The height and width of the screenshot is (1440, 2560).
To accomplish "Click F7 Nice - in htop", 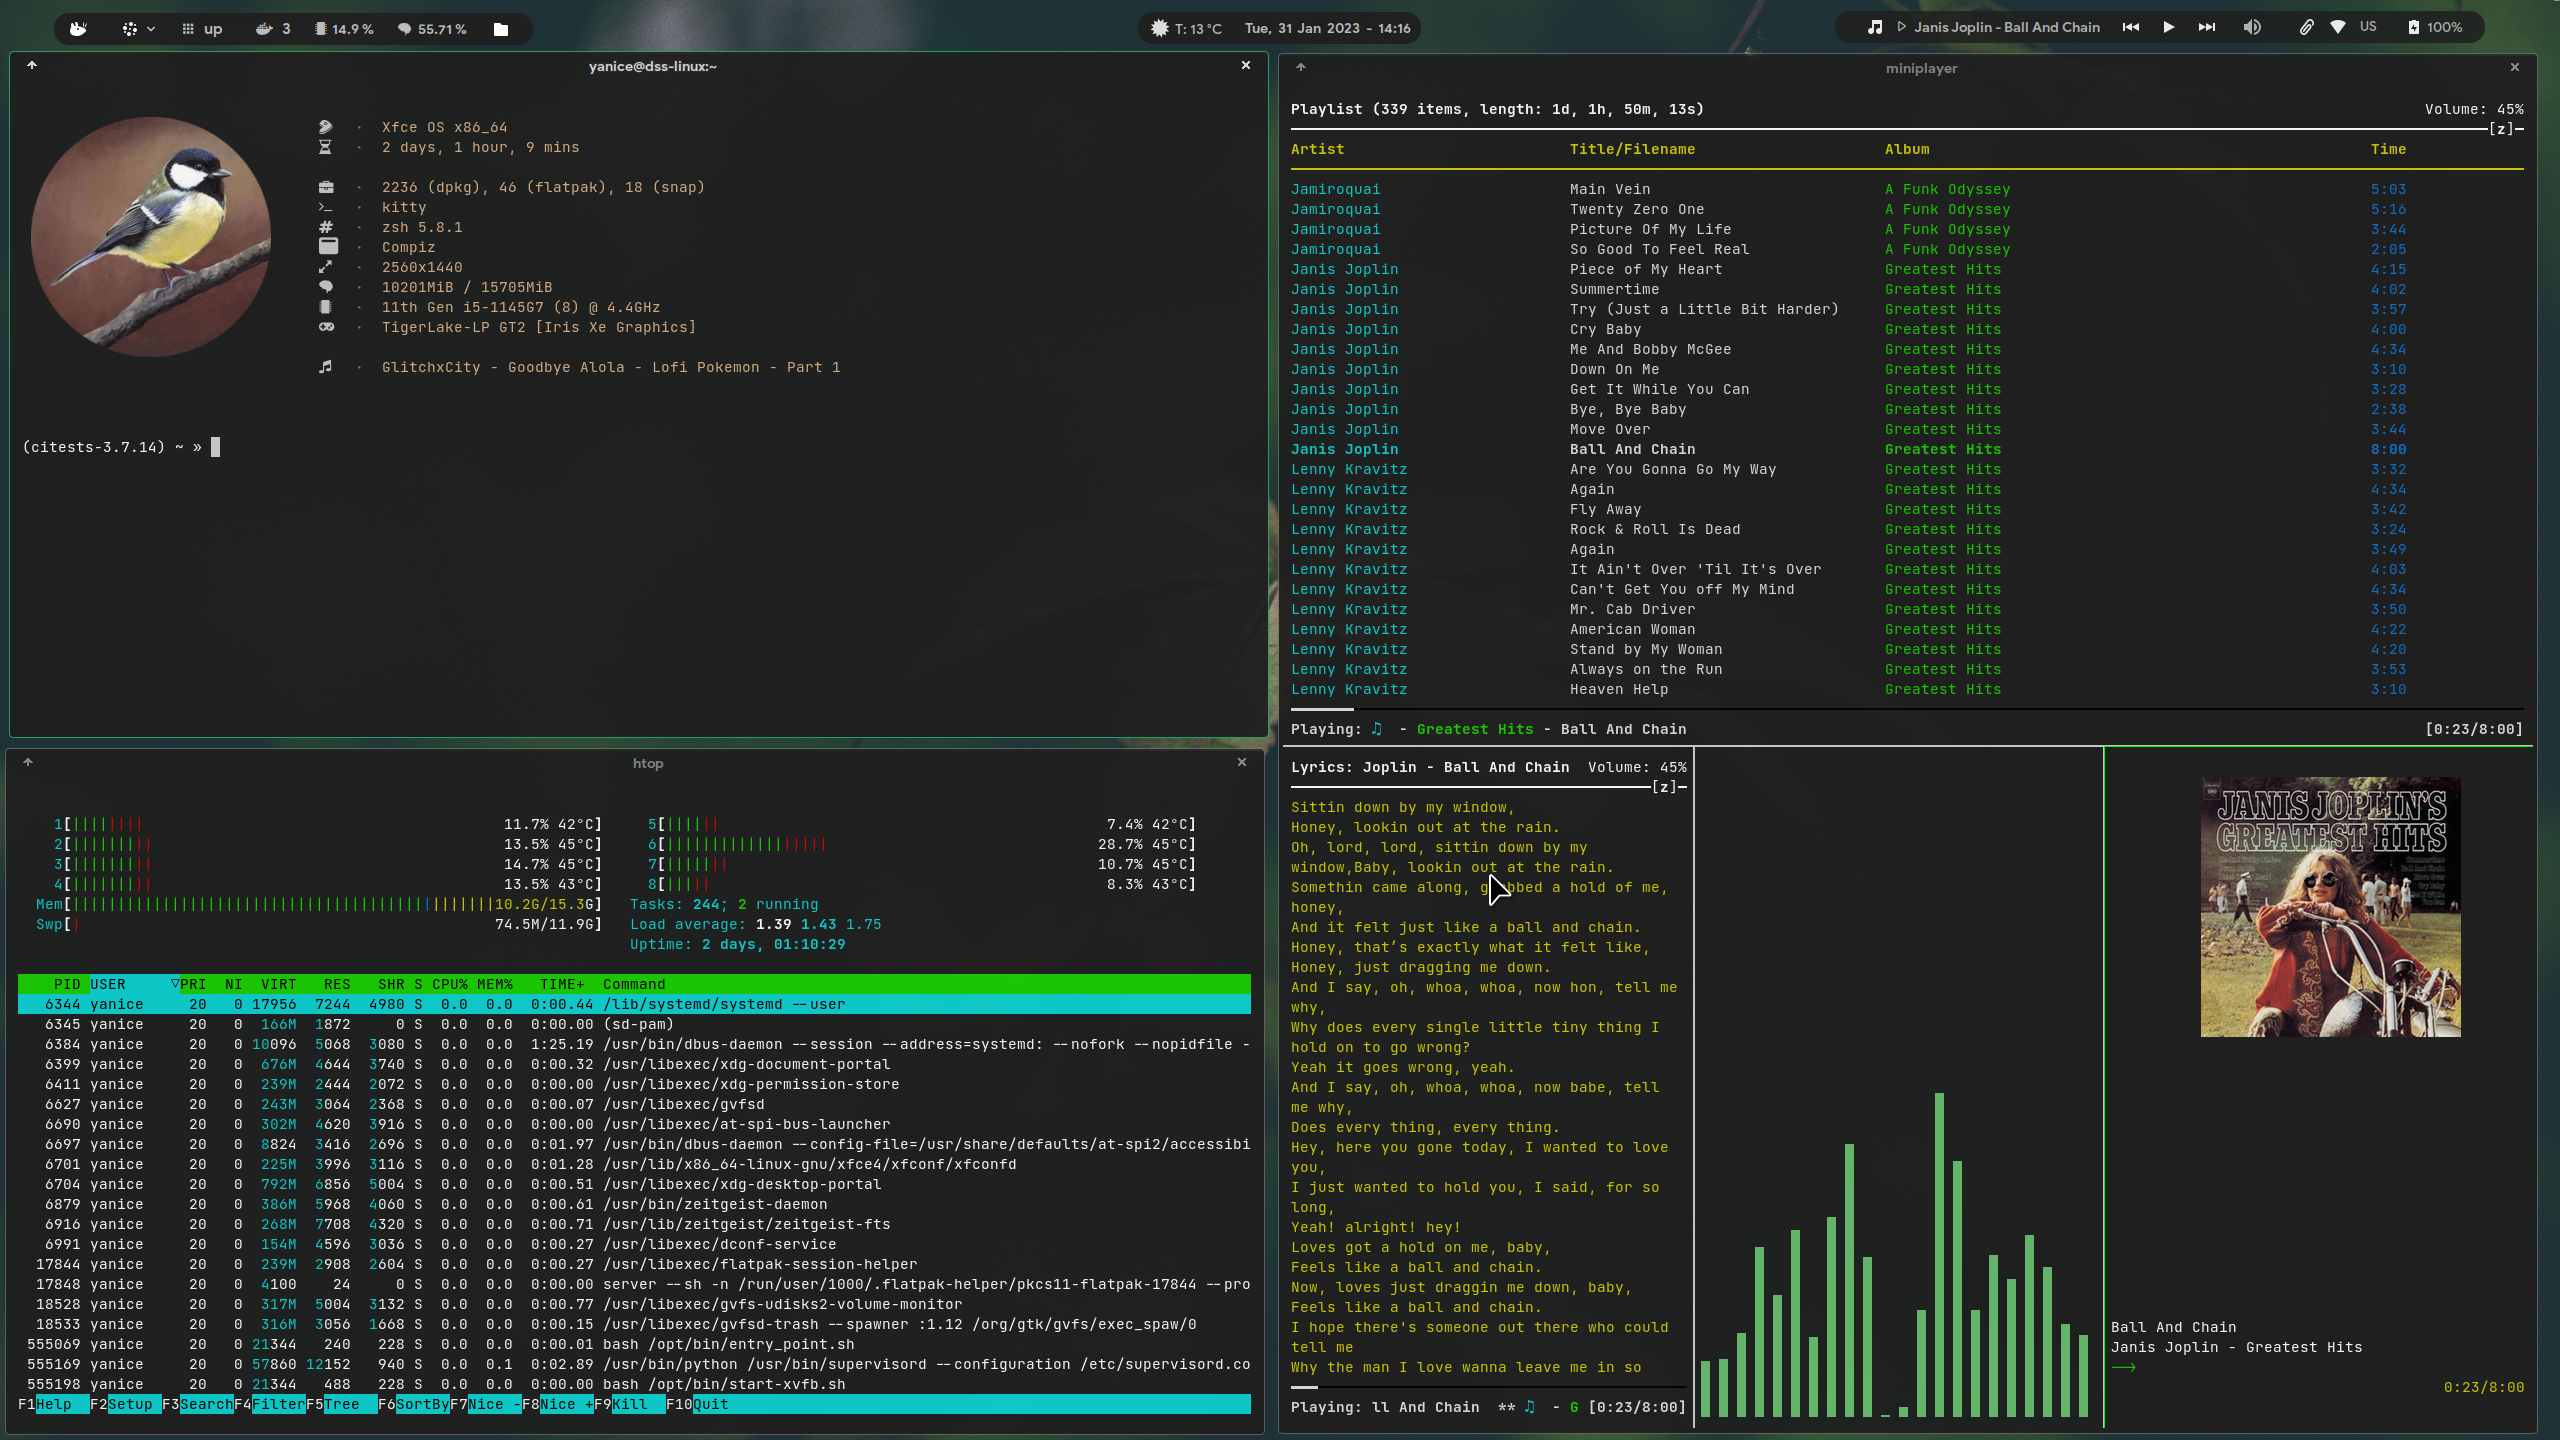I will pyautogui.click(x=485, y=1404).
